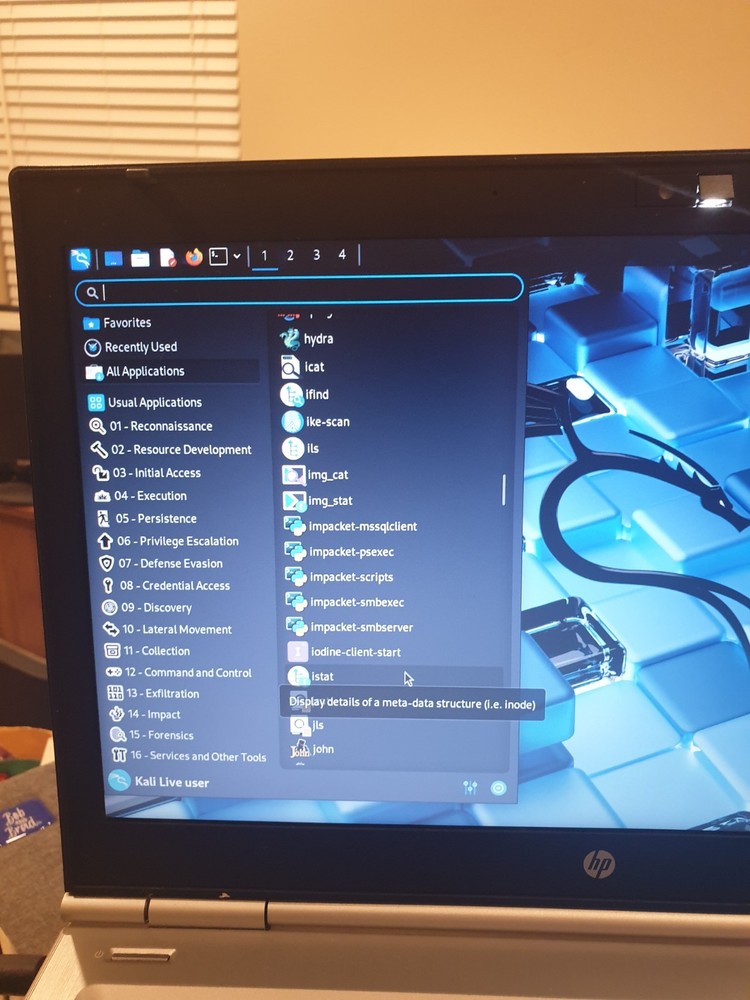Viewport: 750px width, 1000px height.
Task: Click the Kali Live user profile
Action: [159, 781]
